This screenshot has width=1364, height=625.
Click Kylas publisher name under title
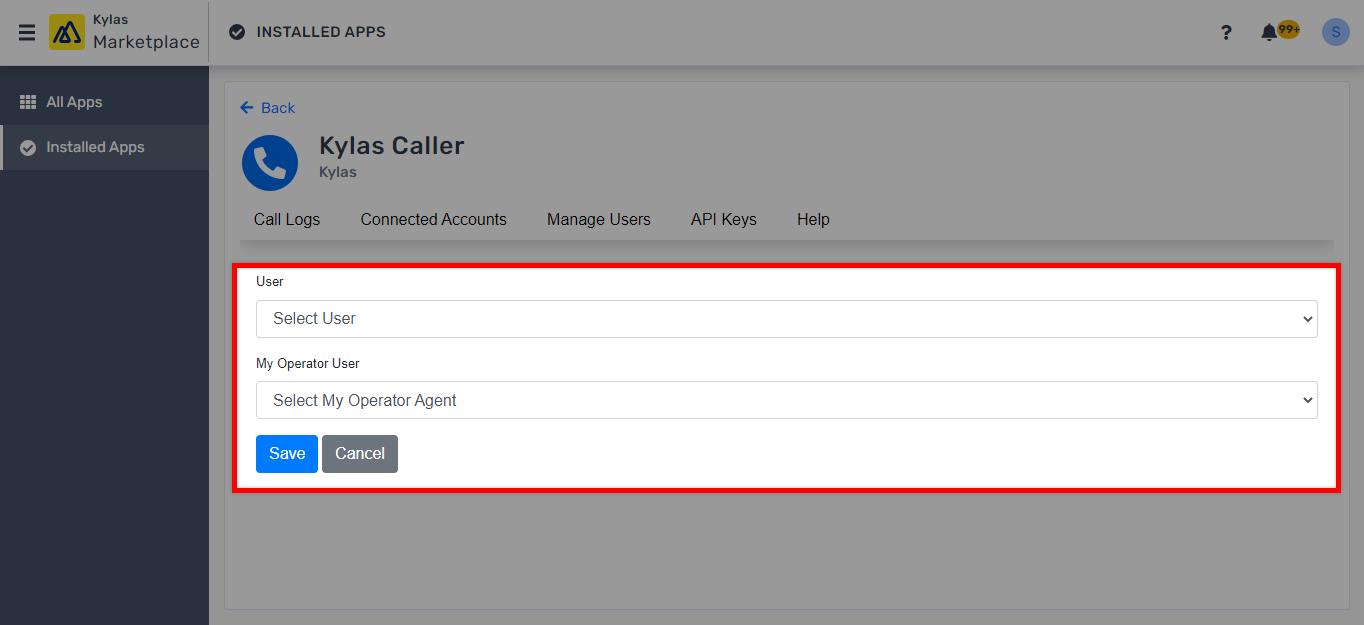tap(338, 172)
